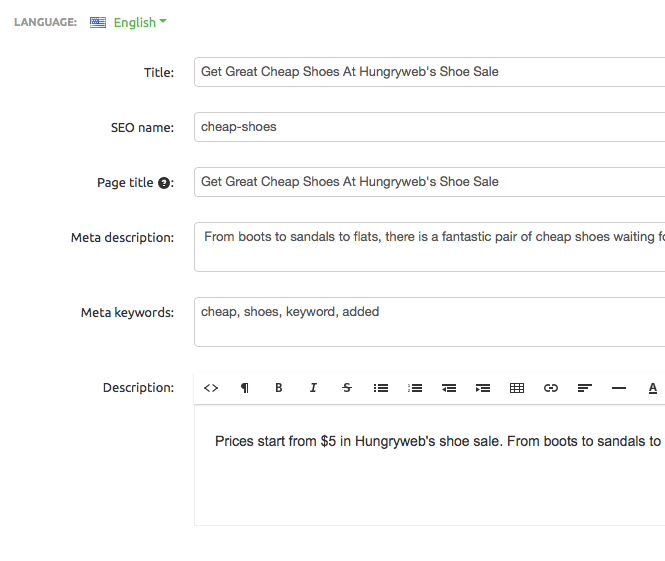Apply bold formatting in Description editor

(x=279, y=388)
